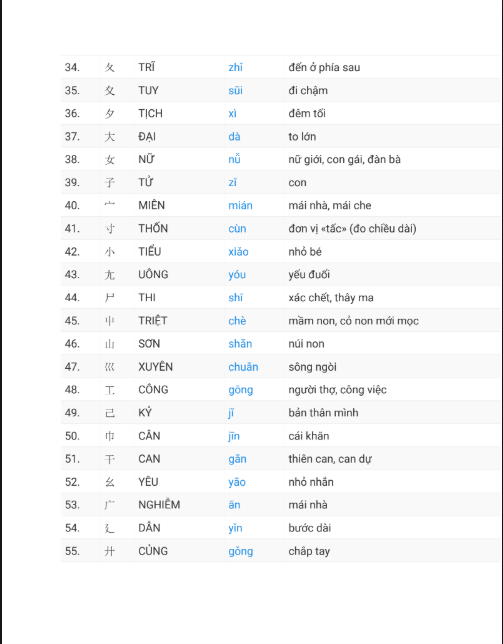Click the 大 character in row 37
Viewport: 503px width, 644px height.
point(109,136)
